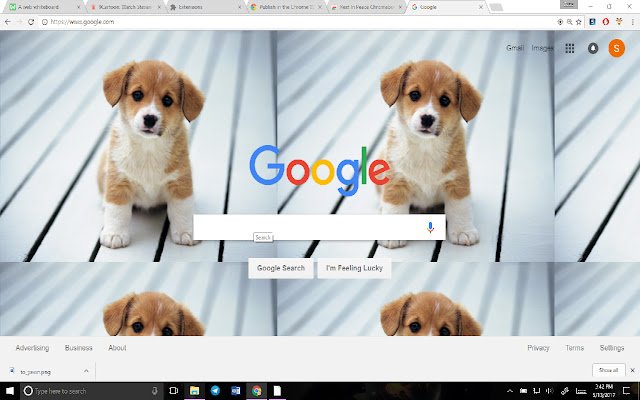Open the Google apps grid menu
Screen dimensions: 640x400
pyautogui.click(x=570, y=49)
